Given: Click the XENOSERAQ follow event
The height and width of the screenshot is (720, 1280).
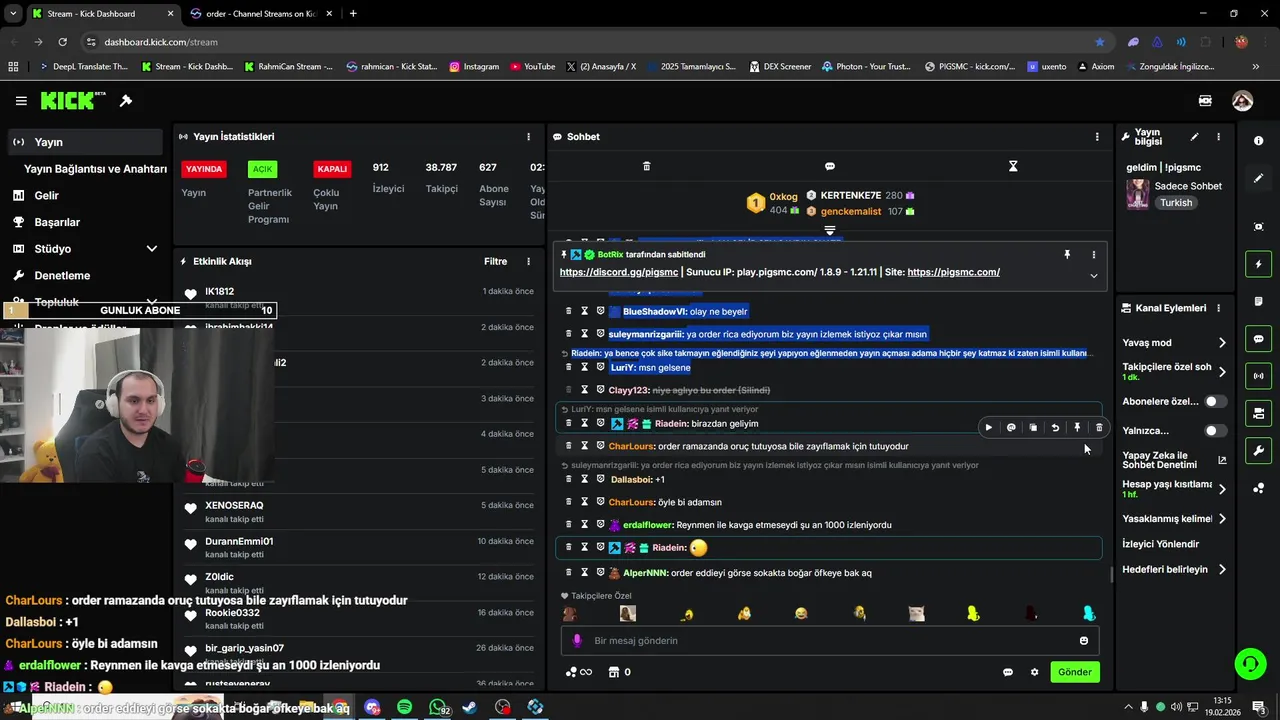Looking at the screenshot, I should [360, 512].
